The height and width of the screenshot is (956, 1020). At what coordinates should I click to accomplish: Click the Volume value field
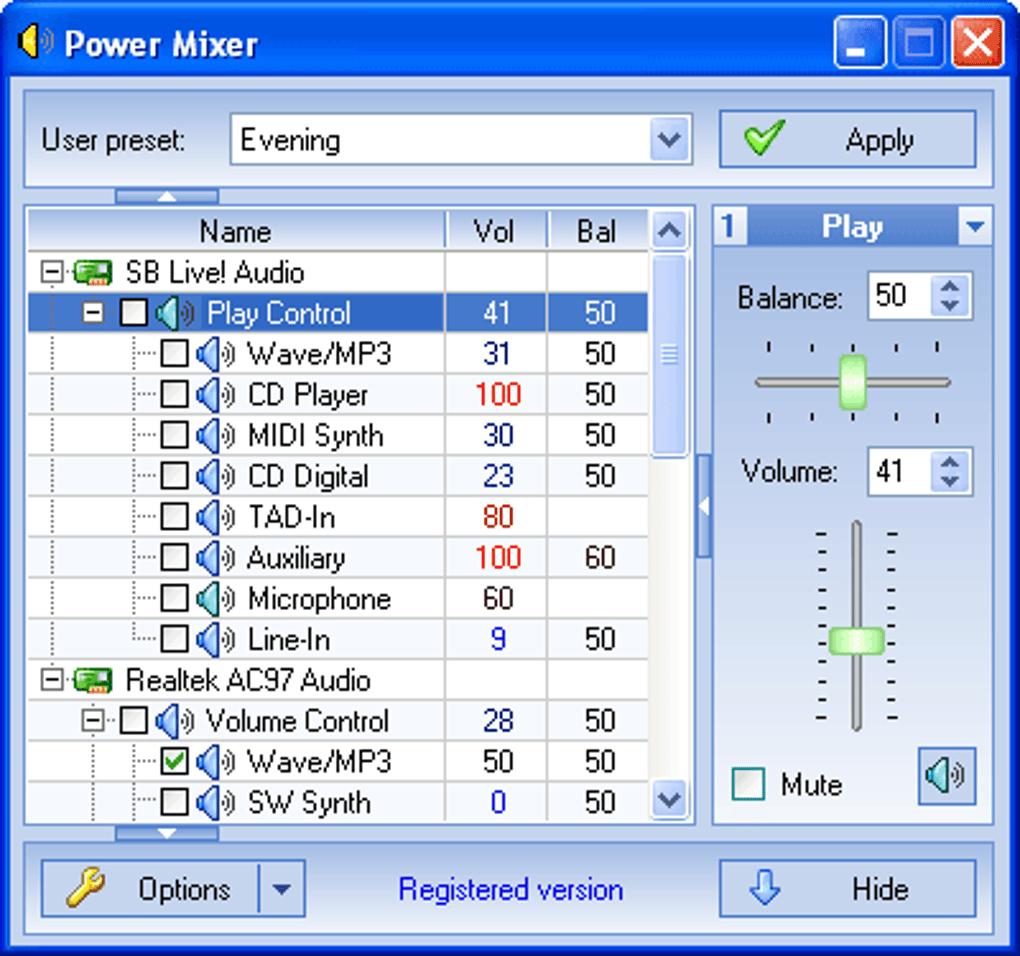tap(900, 471)
